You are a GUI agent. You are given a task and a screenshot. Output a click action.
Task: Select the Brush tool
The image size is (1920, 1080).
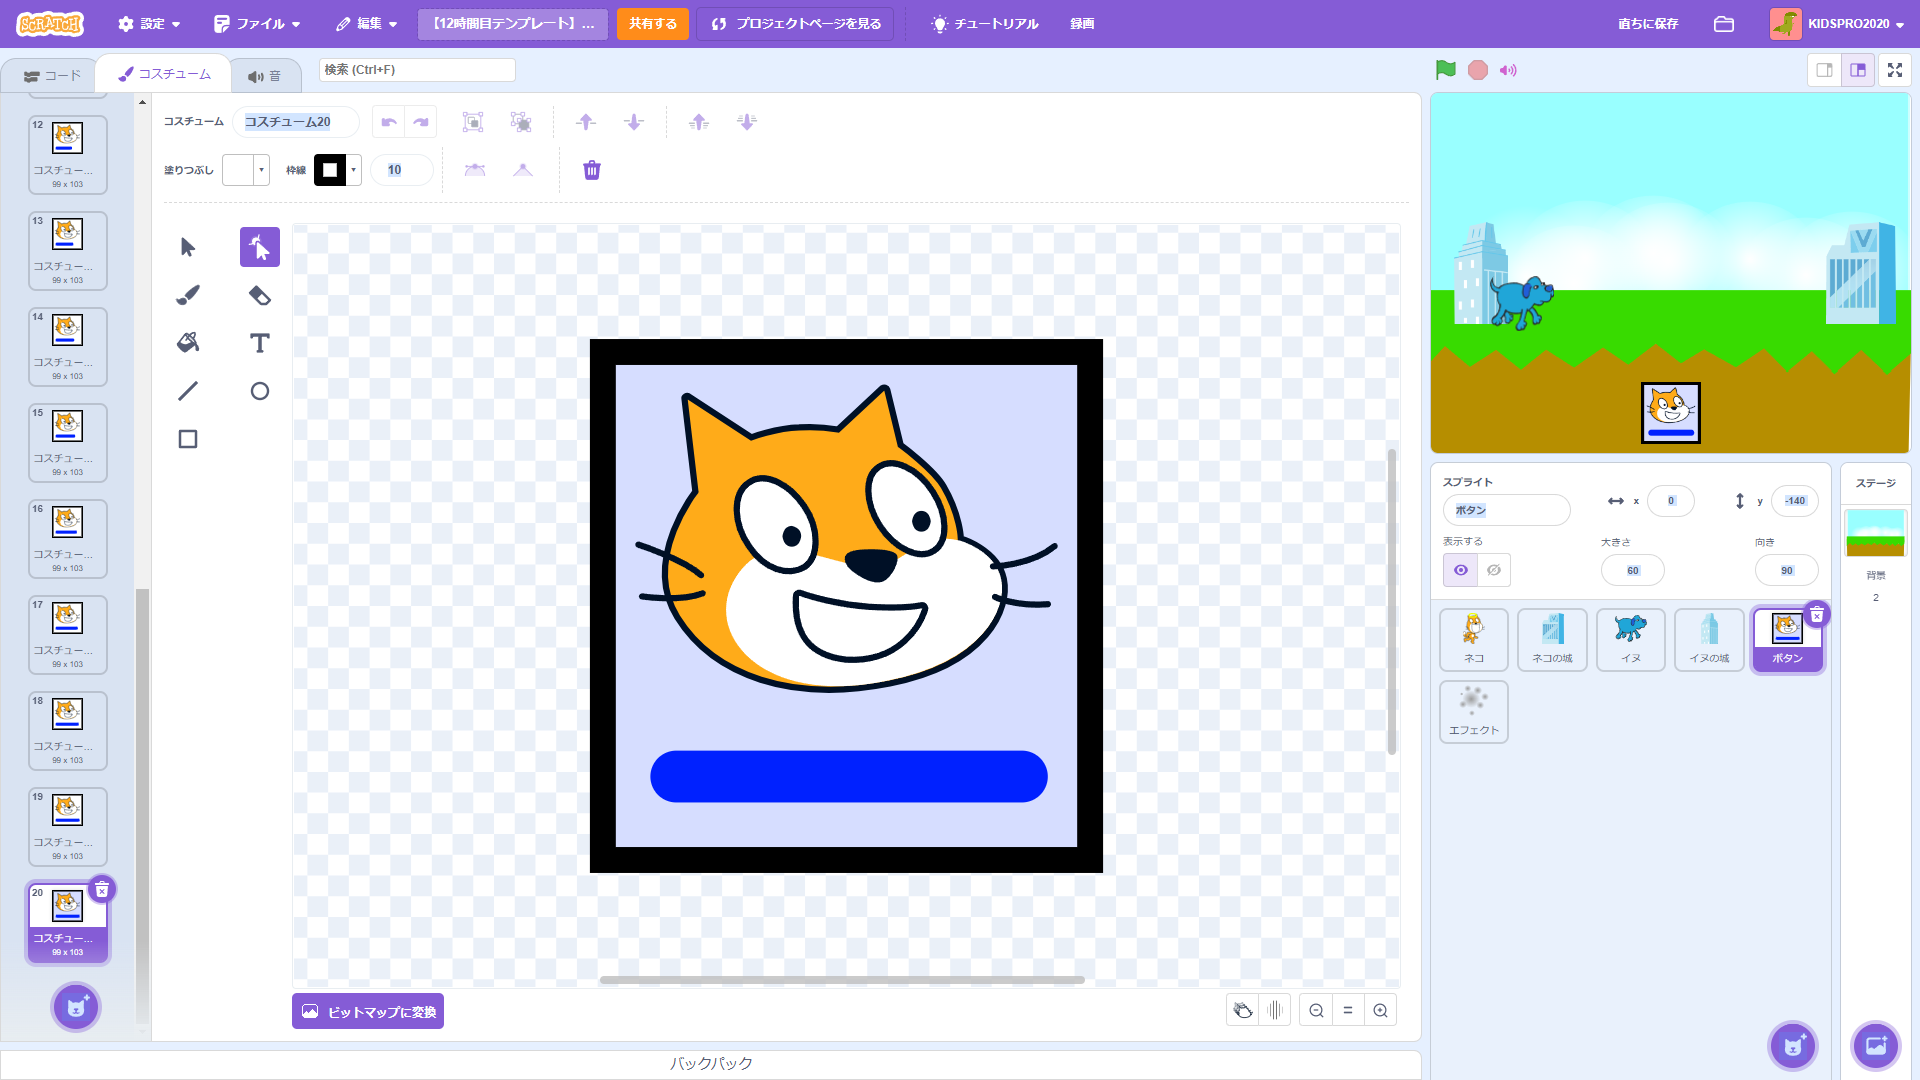pos(188,295)
